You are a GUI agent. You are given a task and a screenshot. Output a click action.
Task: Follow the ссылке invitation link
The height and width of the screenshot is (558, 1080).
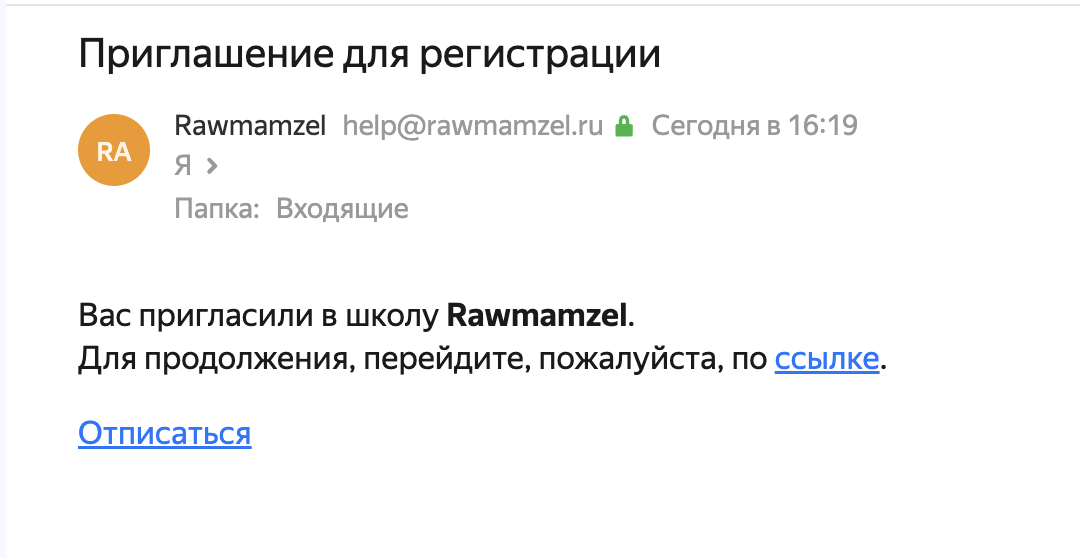[x=827, y=359]
